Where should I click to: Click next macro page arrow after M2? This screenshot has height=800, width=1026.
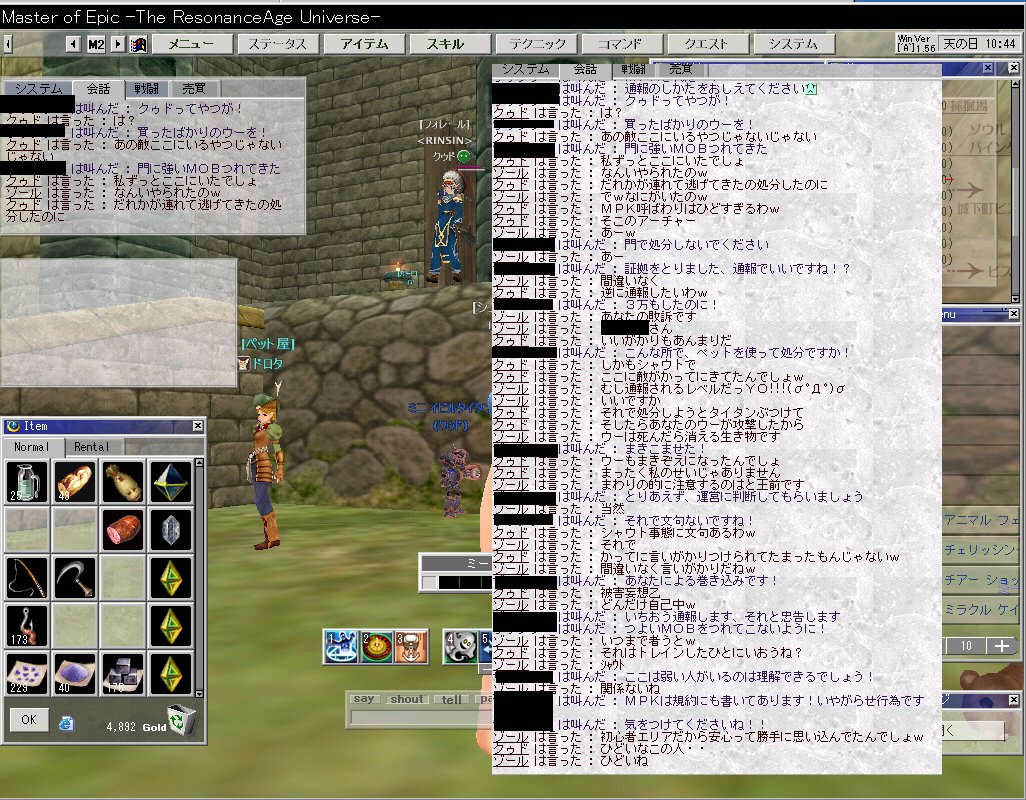[117, 44]
